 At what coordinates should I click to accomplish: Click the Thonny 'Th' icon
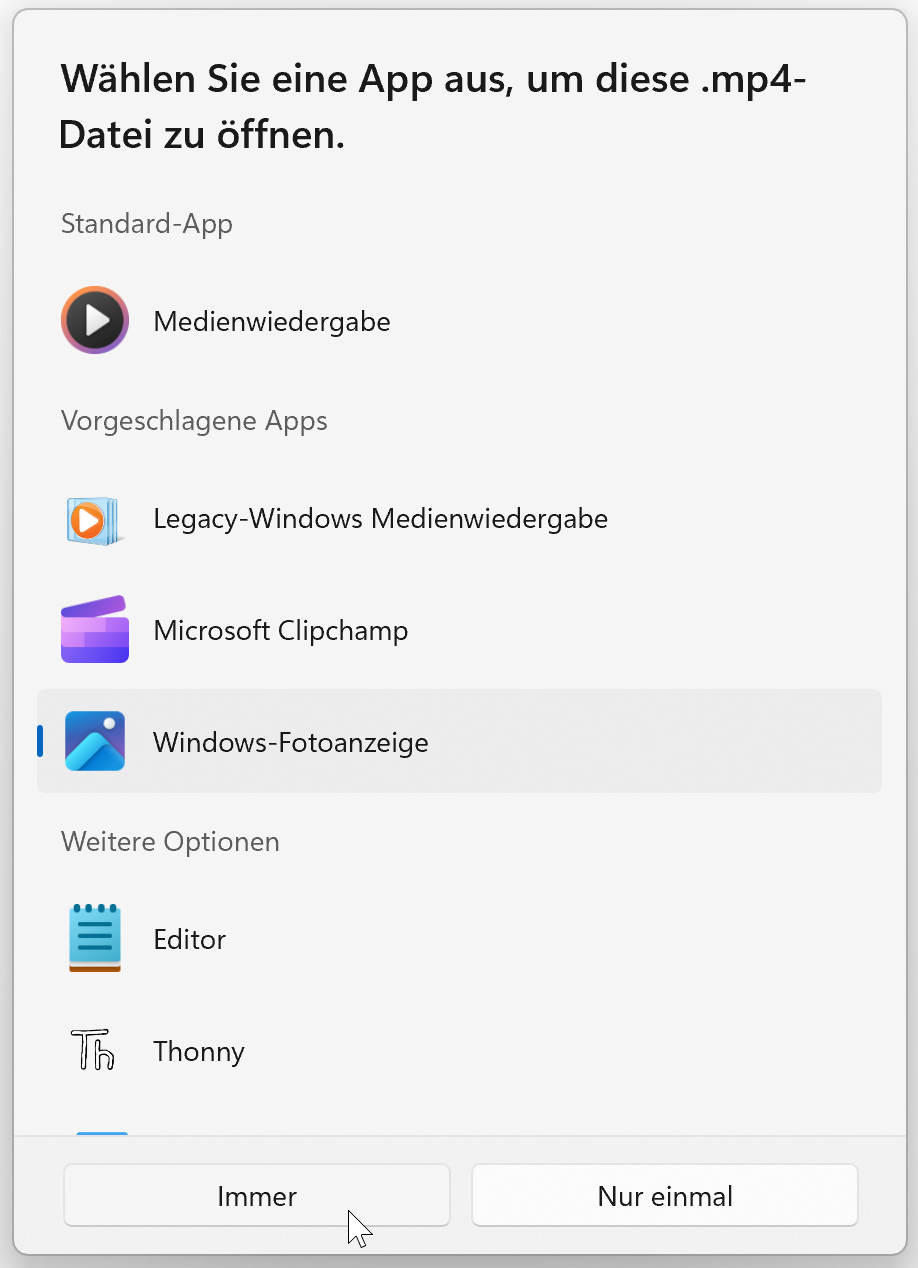pos(93,1050)
